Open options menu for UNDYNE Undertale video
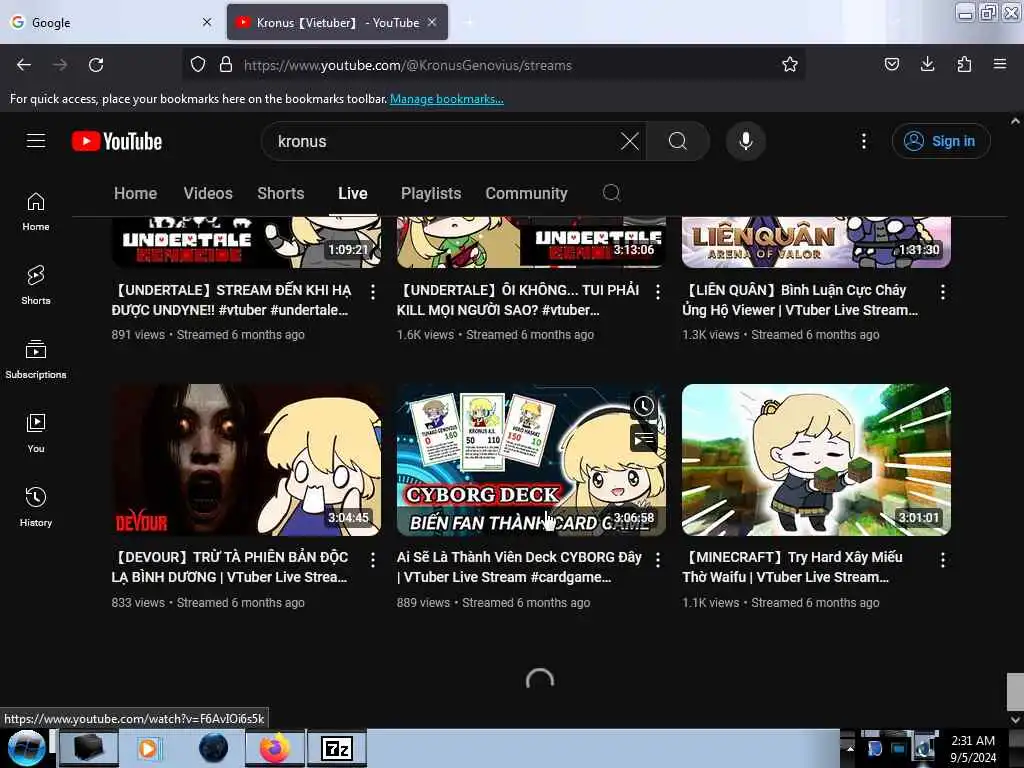This screenshot has height=768, width=1024. (373, 292)
